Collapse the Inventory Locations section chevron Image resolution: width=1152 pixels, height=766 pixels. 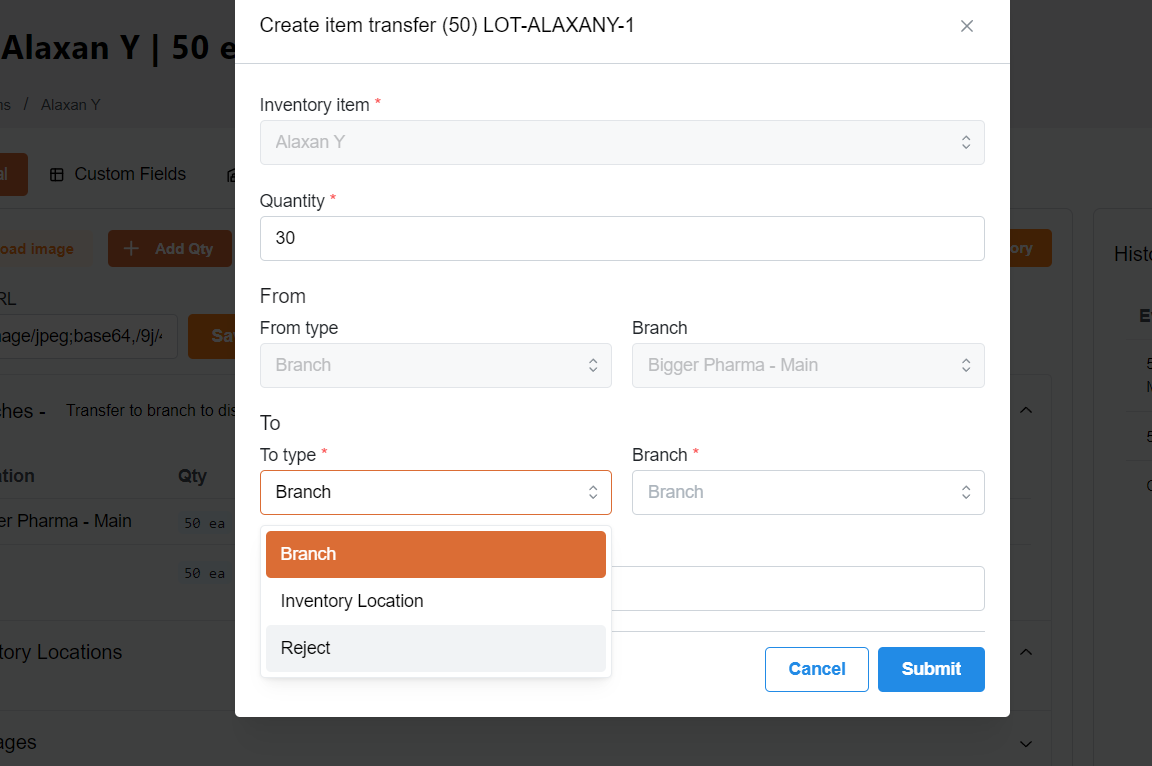[1026, 652]
